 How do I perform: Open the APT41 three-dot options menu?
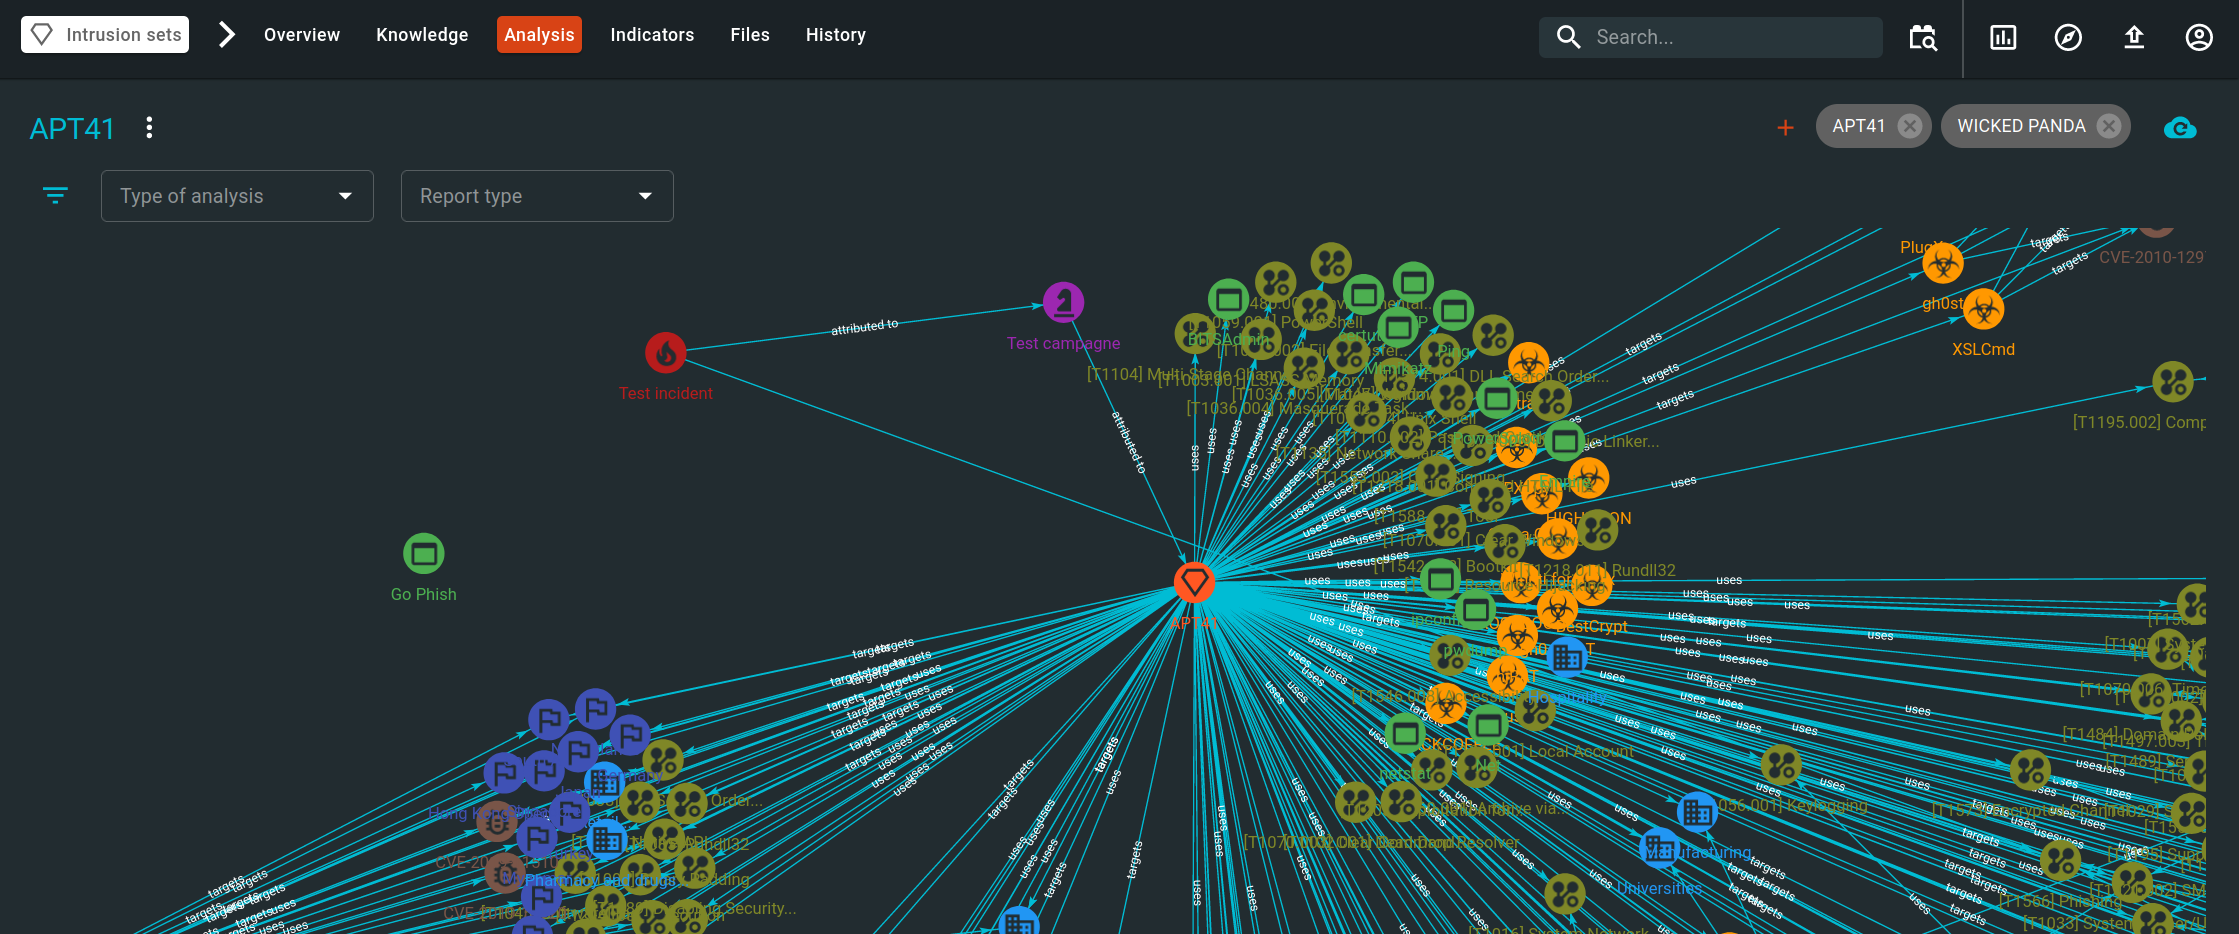148,127
